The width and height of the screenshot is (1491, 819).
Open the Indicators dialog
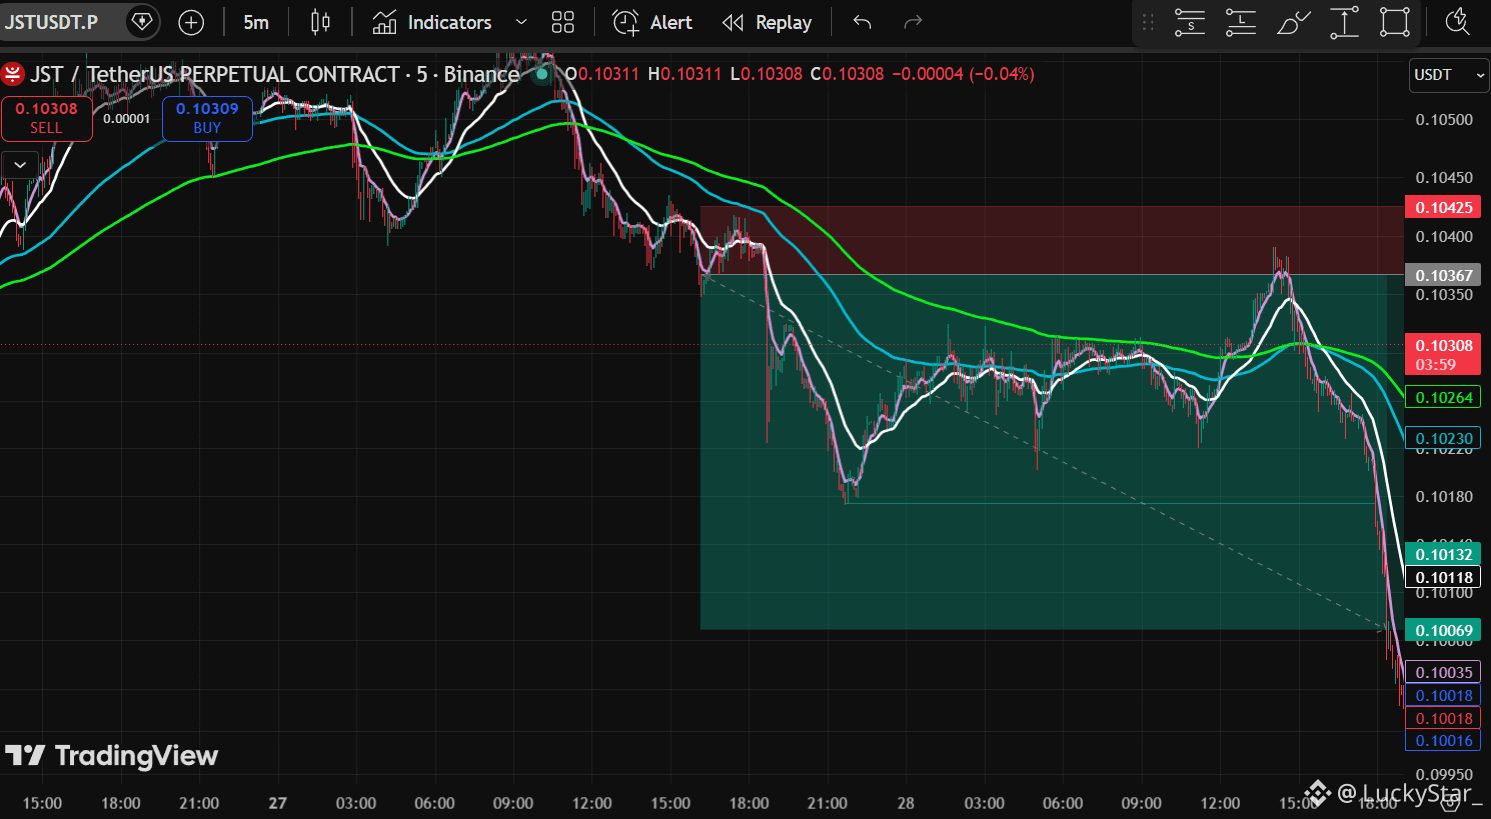432,22
